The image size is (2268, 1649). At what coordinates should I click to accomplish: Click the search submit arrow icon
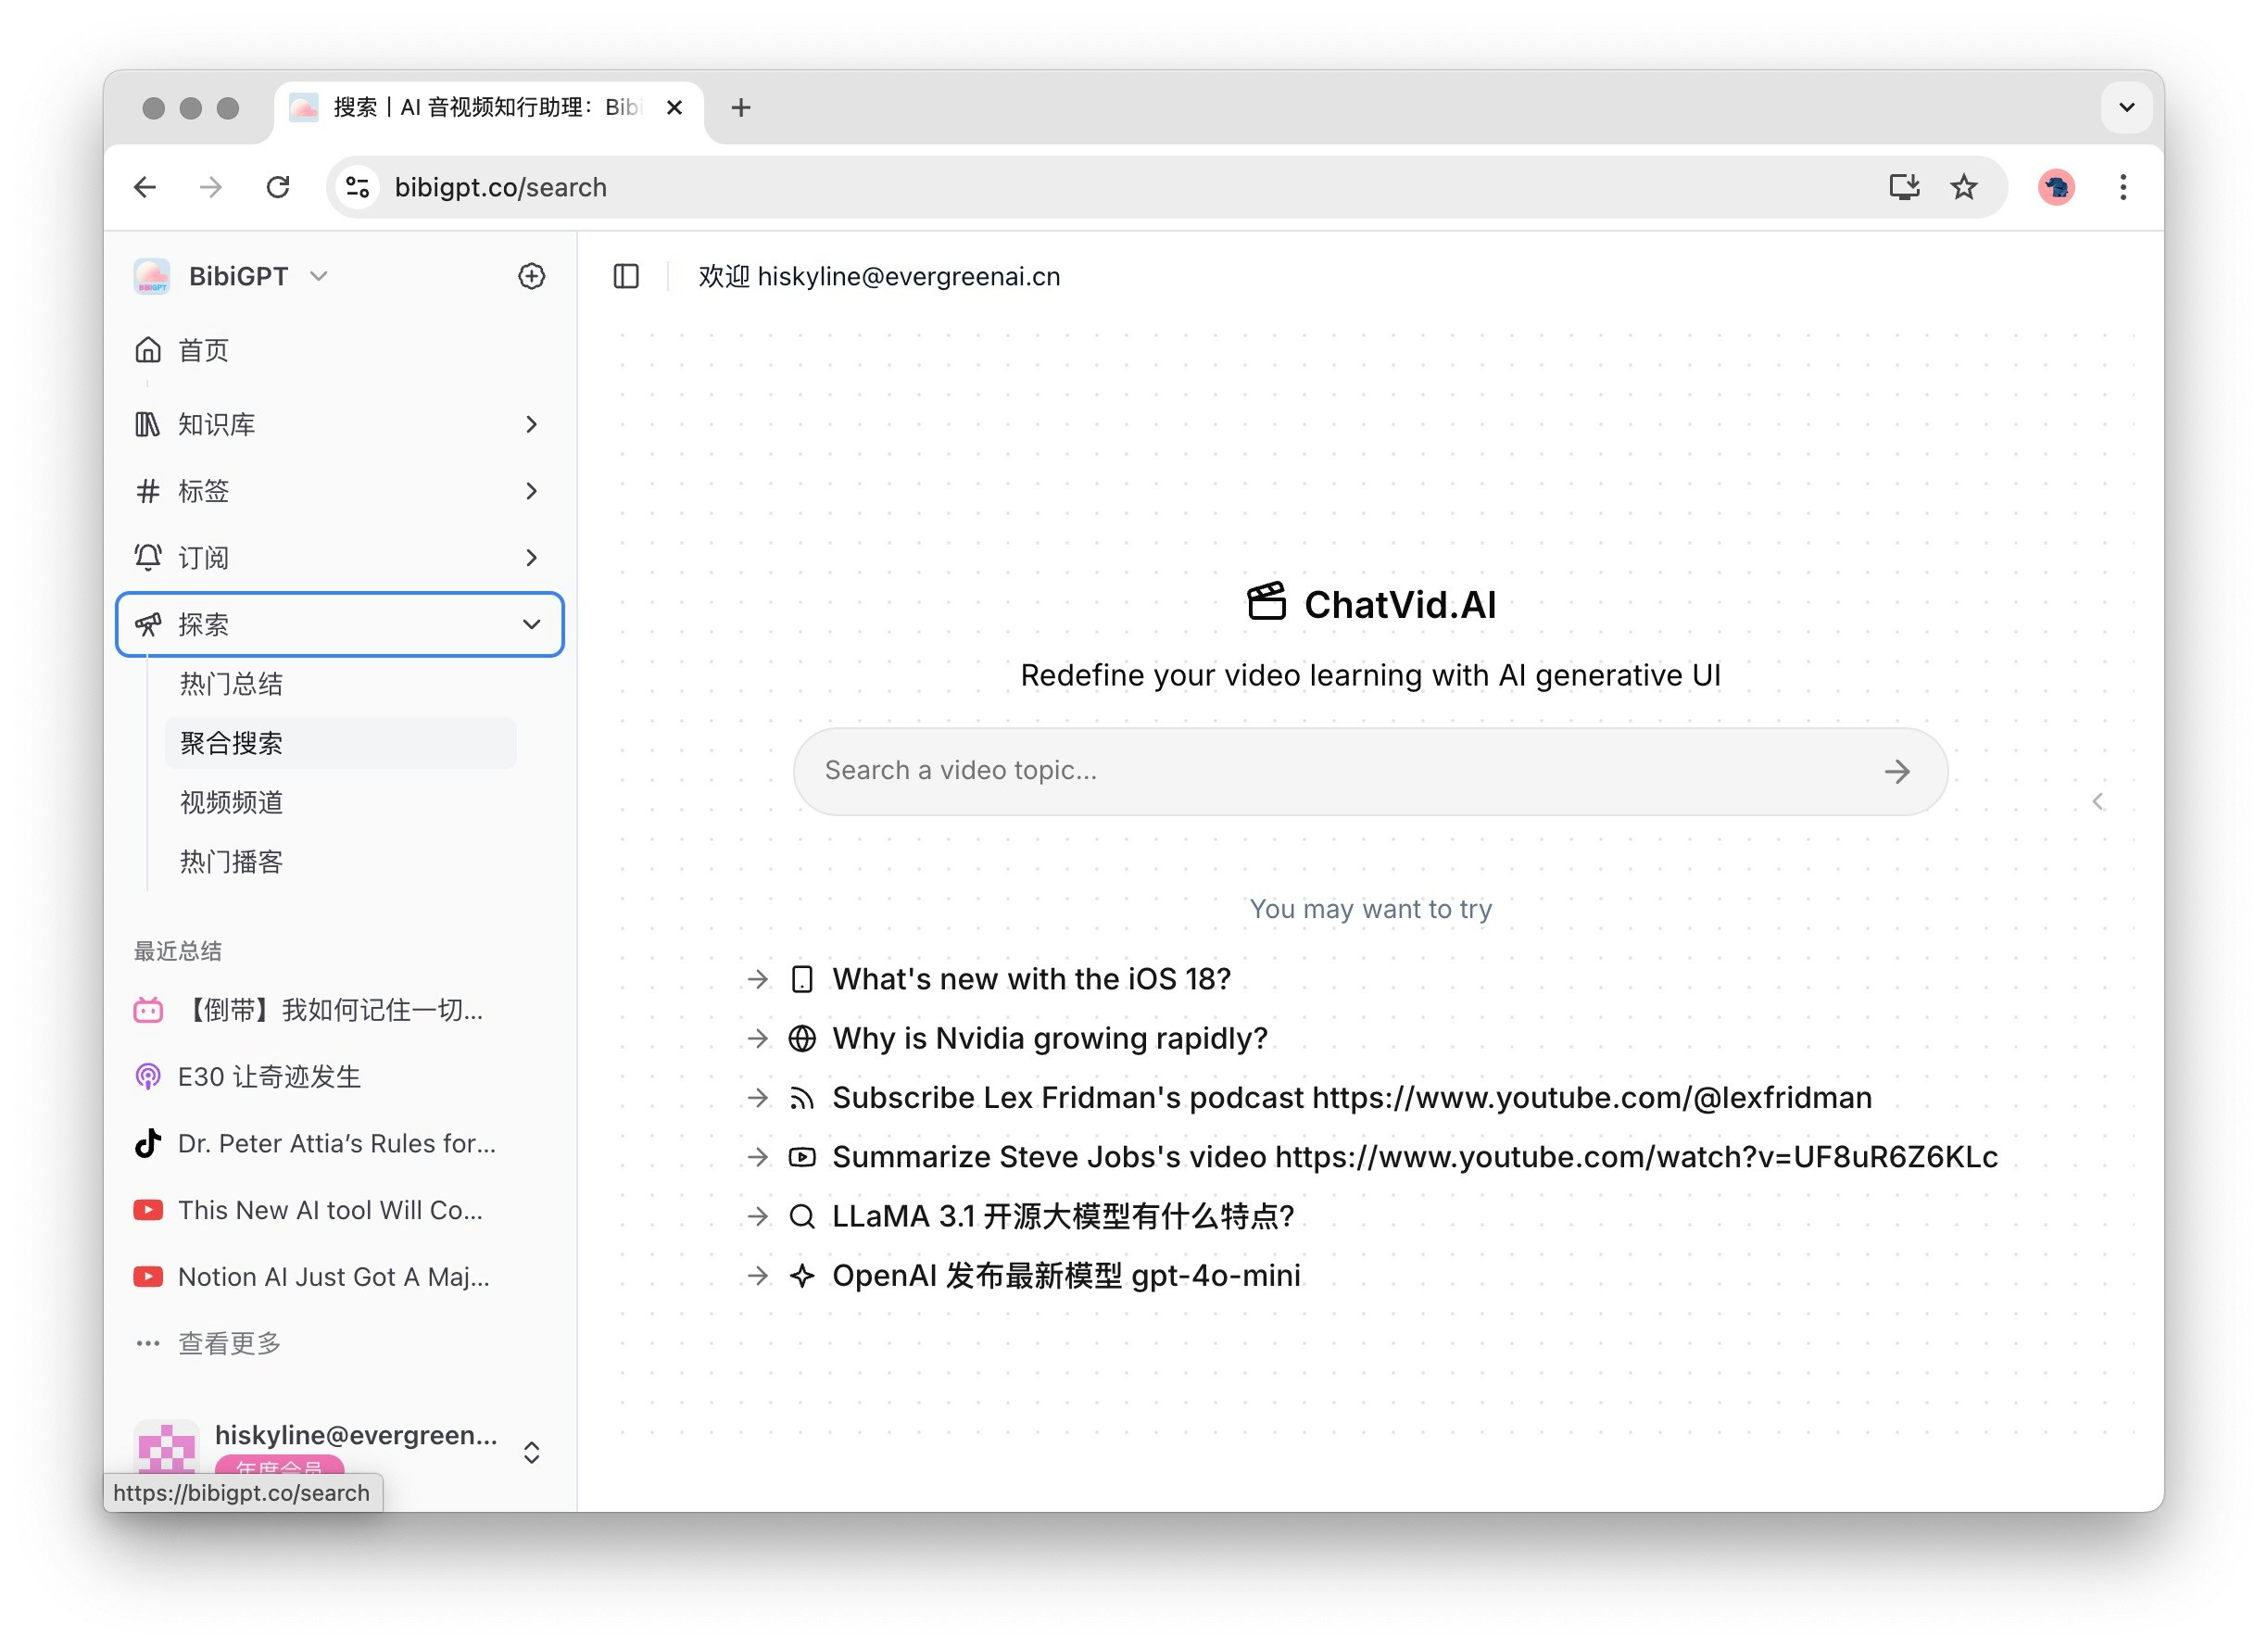(x=1896, y=771)
